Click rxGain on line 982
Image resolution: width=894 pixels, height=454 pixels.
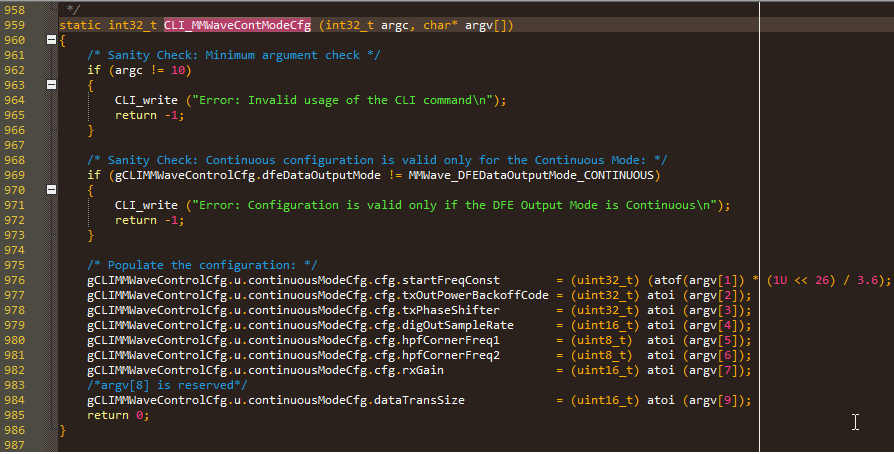point(423,370)
